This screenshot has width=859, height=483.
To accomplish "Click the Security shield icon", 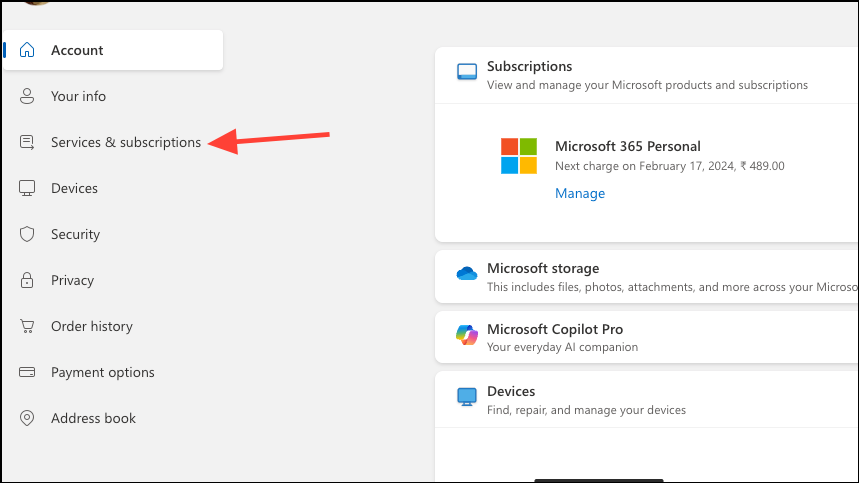I will click(27, 234).
